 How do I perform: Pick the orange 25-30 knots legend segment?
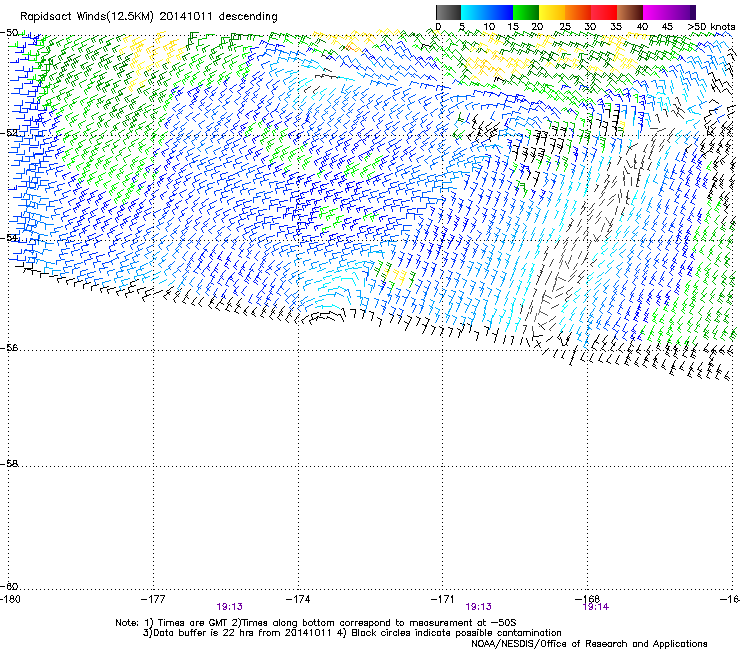pyautogui.click(x=578, y=12)
